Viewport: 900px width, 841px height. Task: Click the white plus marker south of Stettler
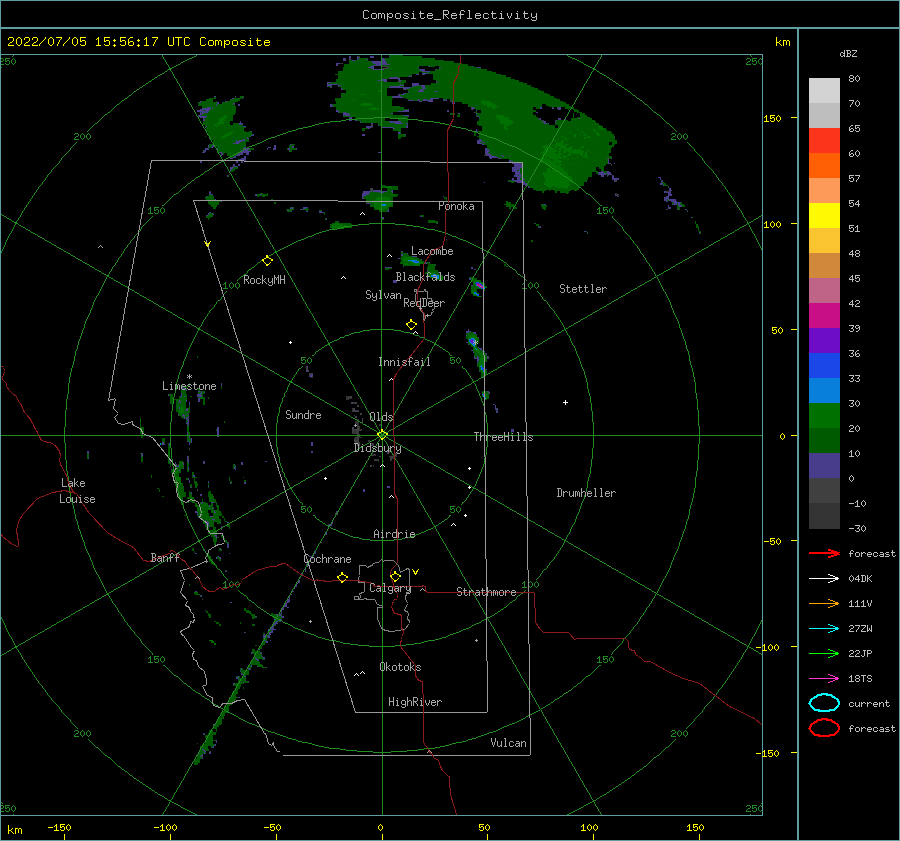(565, 402)
